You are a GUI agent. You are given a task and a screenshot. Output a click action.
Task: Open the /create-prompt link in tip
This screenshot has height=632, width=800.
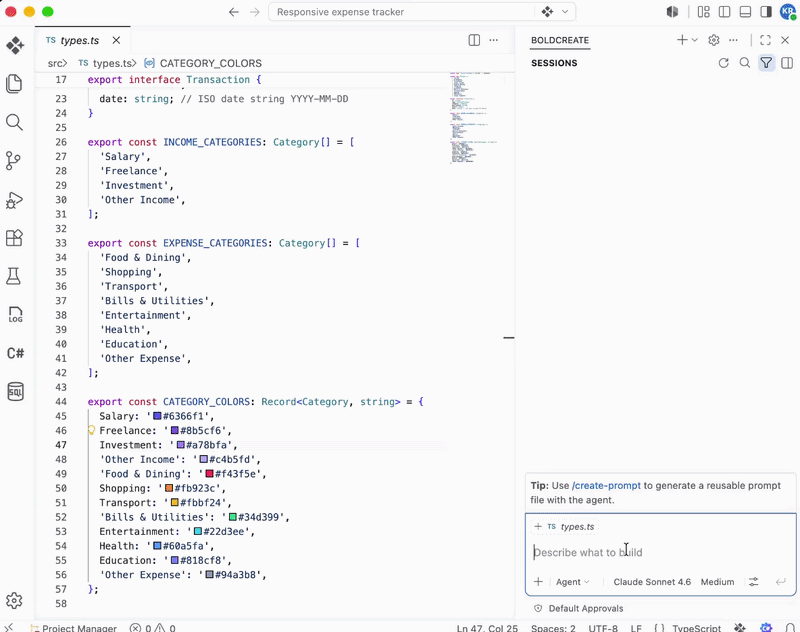point(606,486)
